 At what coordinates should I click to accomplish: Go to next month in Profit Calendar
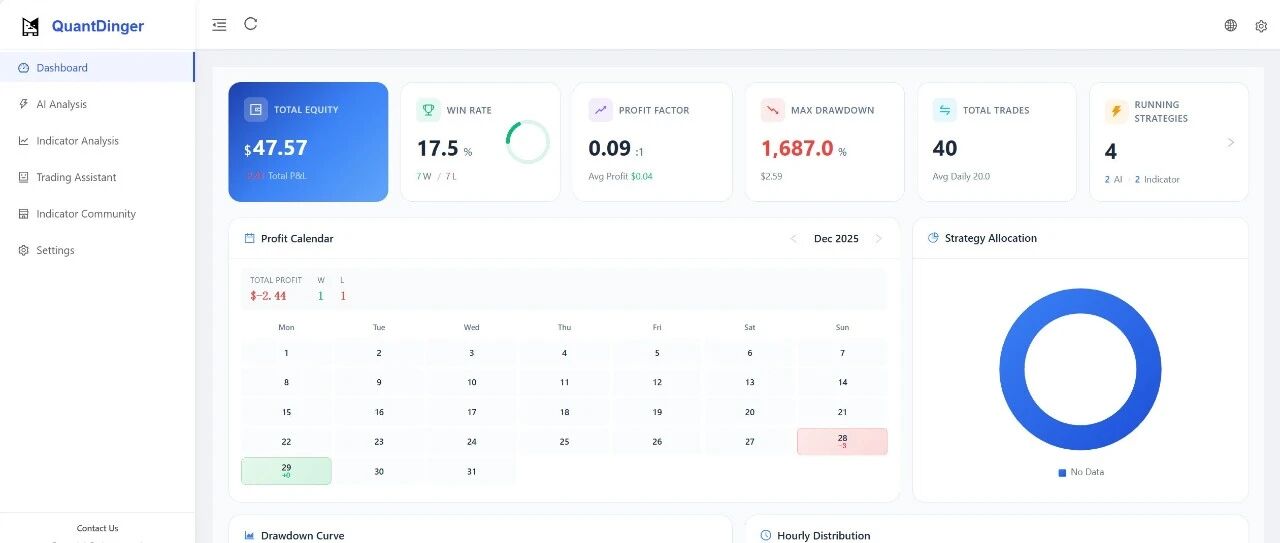tap(878, 239)
